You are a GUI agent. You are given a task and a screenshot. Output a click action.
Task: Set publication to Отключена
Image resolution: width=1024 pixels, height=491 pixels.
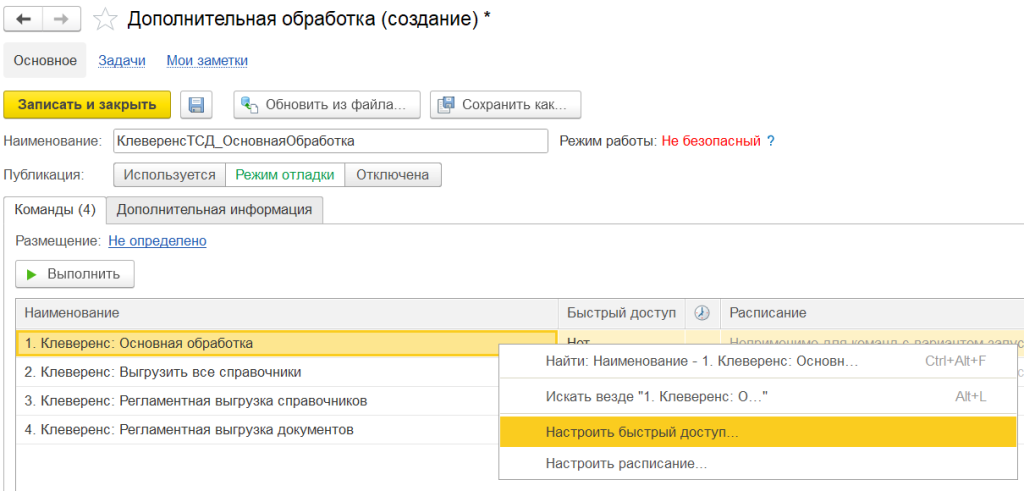click(392, 175)
